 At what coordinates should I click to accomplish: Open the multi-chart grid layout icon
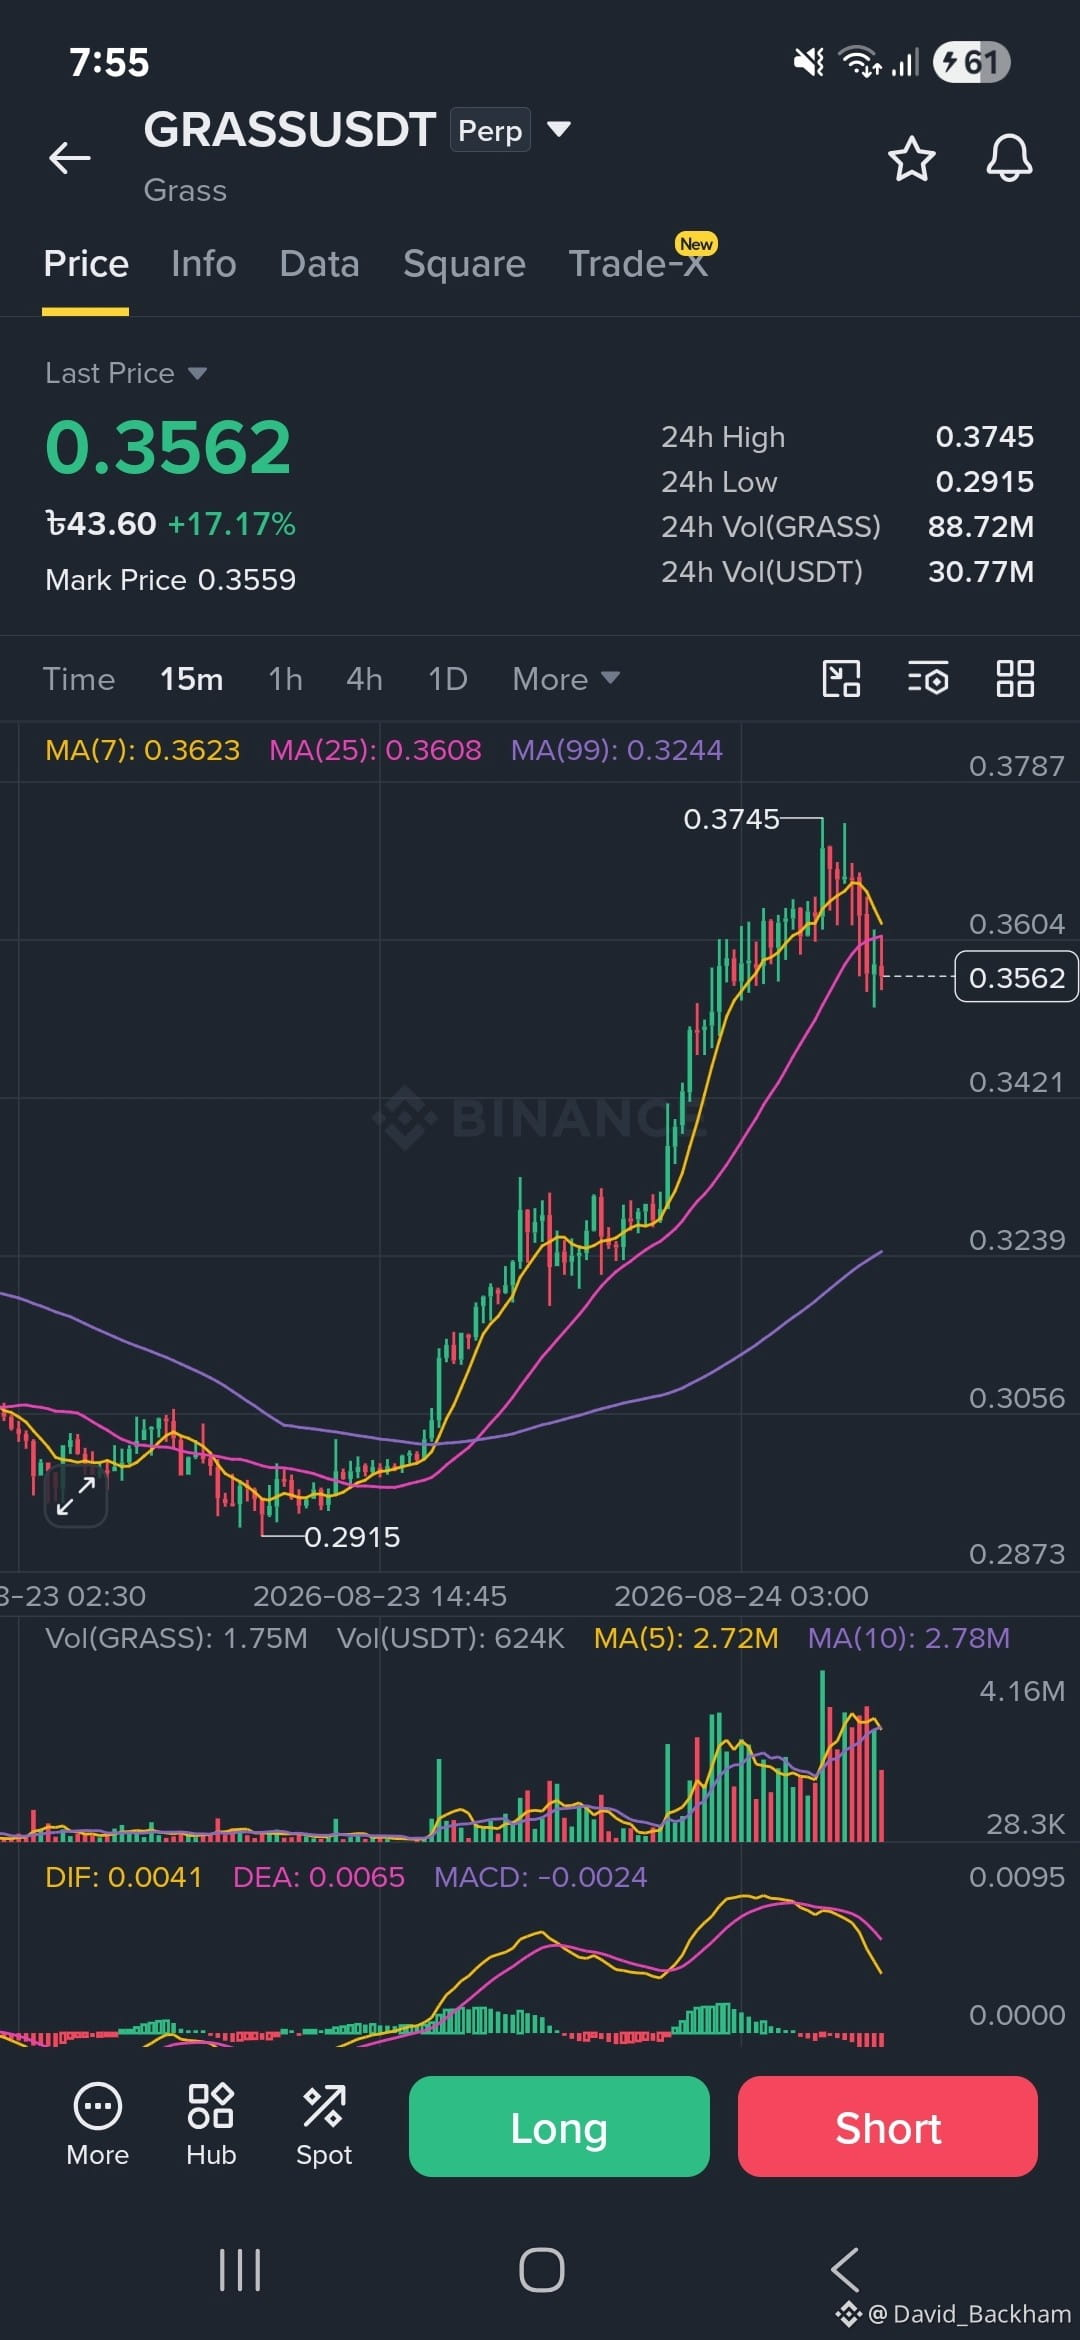[x=1015, y=679]
